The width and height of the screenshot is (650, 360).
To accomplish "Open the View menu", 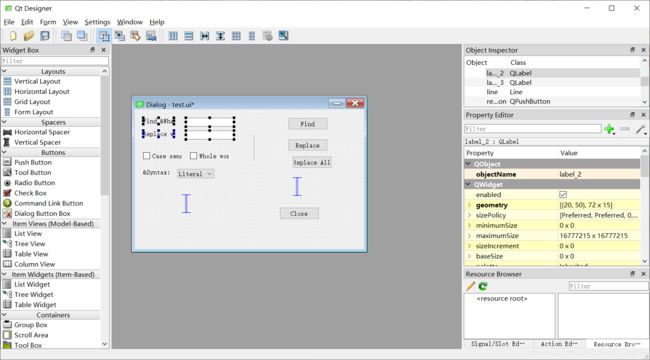I will (70, 22).
